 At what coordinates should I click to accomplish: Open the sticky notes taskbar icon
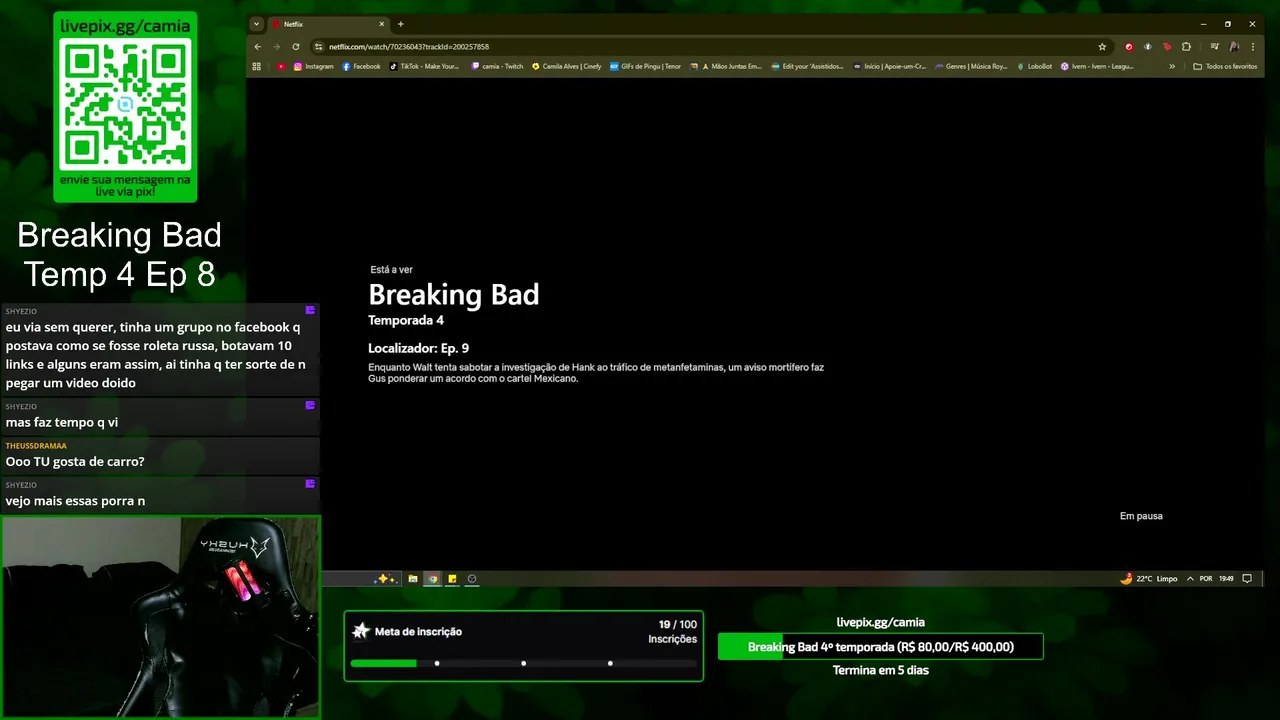[x=452, y=579]
